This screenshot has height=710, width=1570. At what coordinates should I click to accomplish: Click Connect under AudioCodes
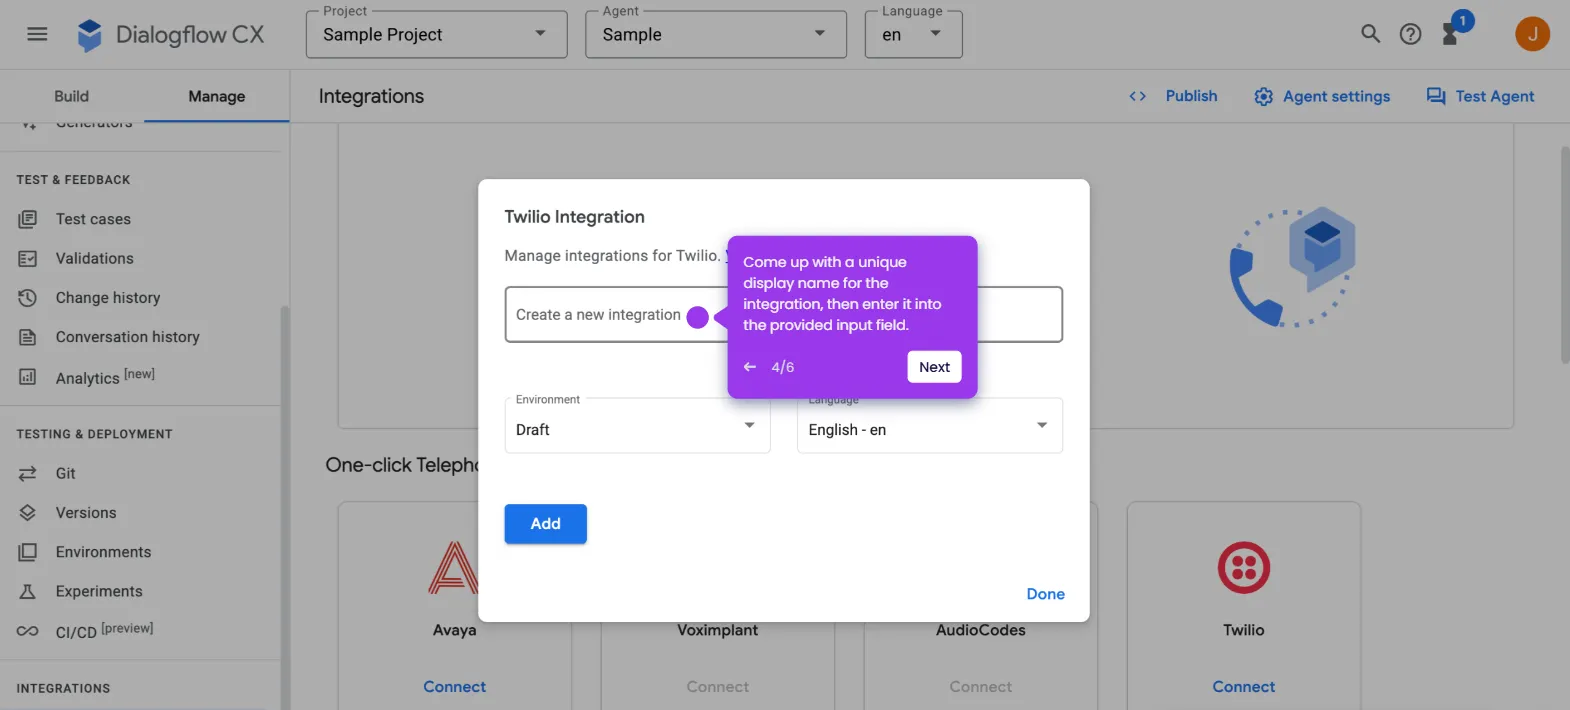pyautogui.click(x=980, y=687)
